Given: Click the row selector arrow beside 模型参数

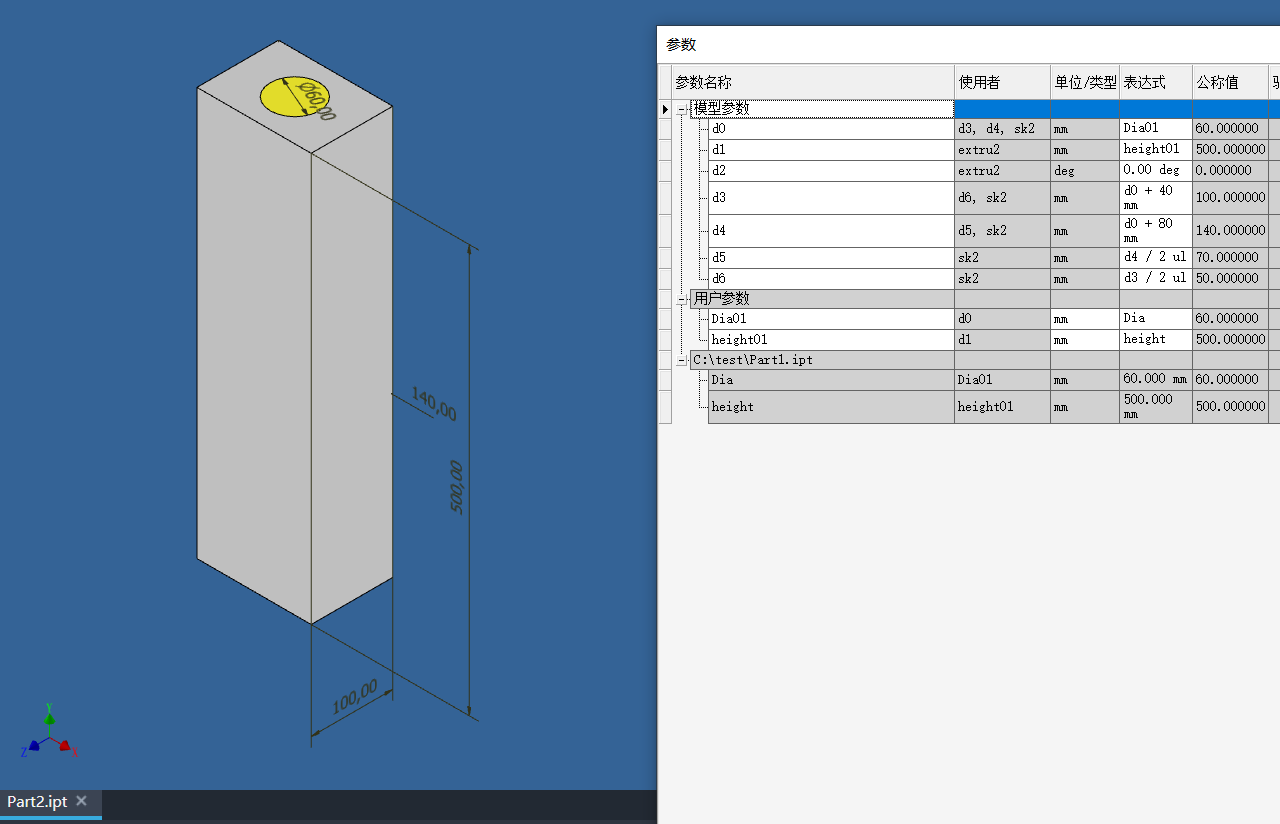Looking at the screenshot, I should (666, 108).
